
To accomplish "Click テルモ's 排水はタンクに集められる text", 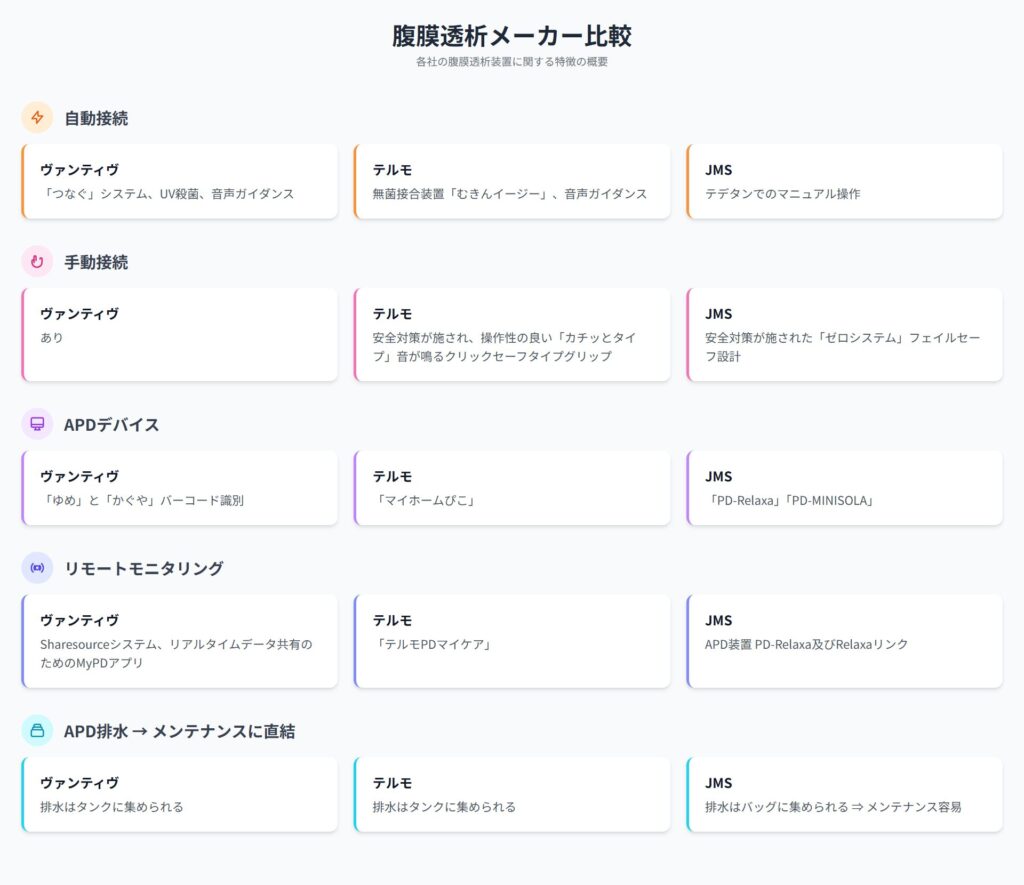I will (444, 807).
